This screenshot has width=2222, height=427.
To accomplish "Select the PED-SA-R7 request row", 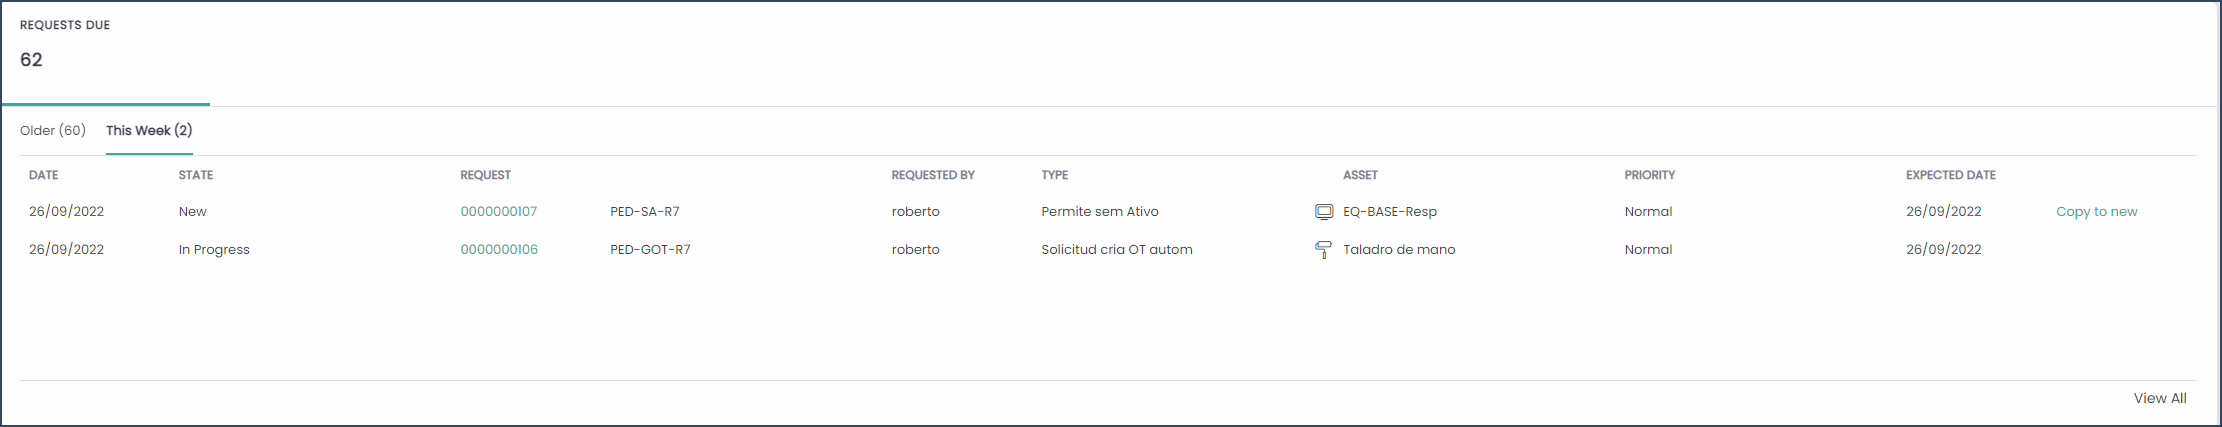I will tap(1108, 212).
